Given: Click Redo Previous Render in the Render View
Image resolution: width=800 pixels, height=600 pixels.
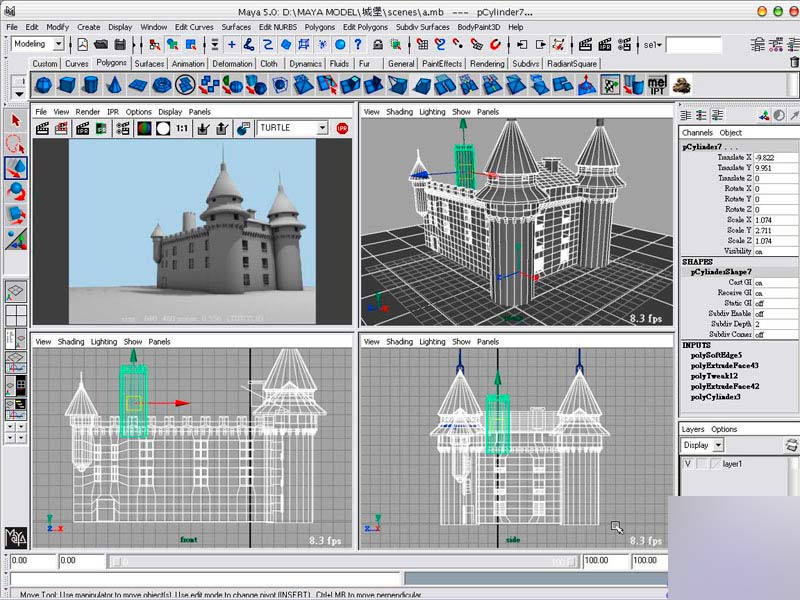Looking at the screenshot, I should tap(42, 129).
